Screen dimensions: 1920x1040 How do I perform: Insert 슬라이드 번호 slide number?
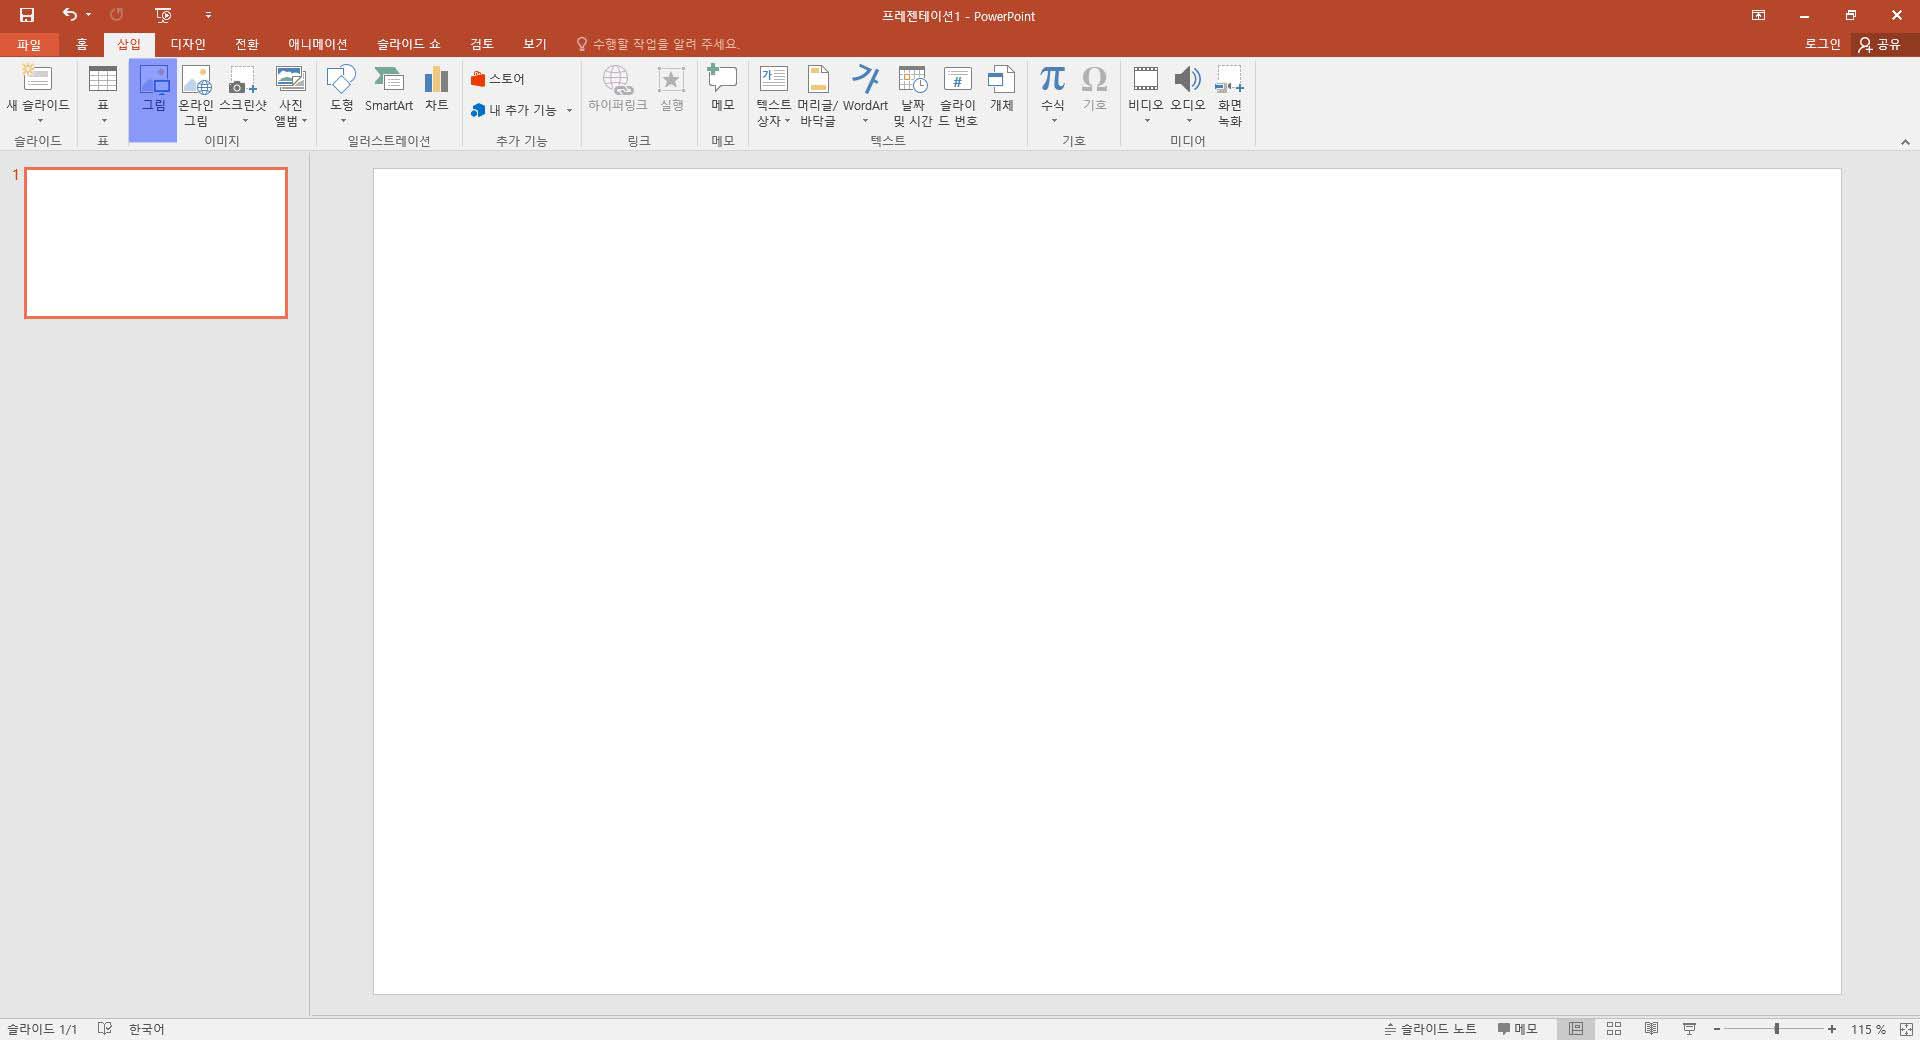[957, 95]
